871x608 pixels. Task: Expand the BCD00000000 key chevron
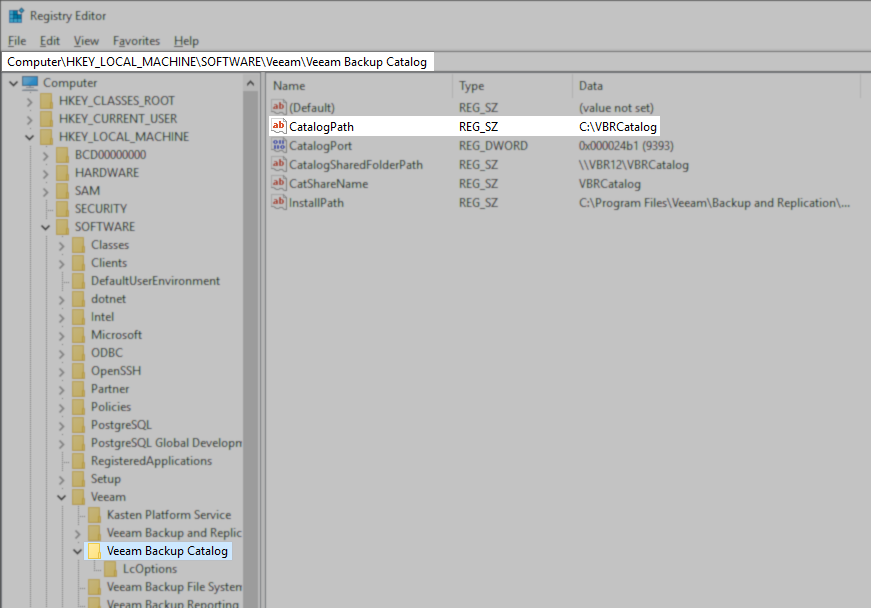pyautogui.click(x=46, y=155)
